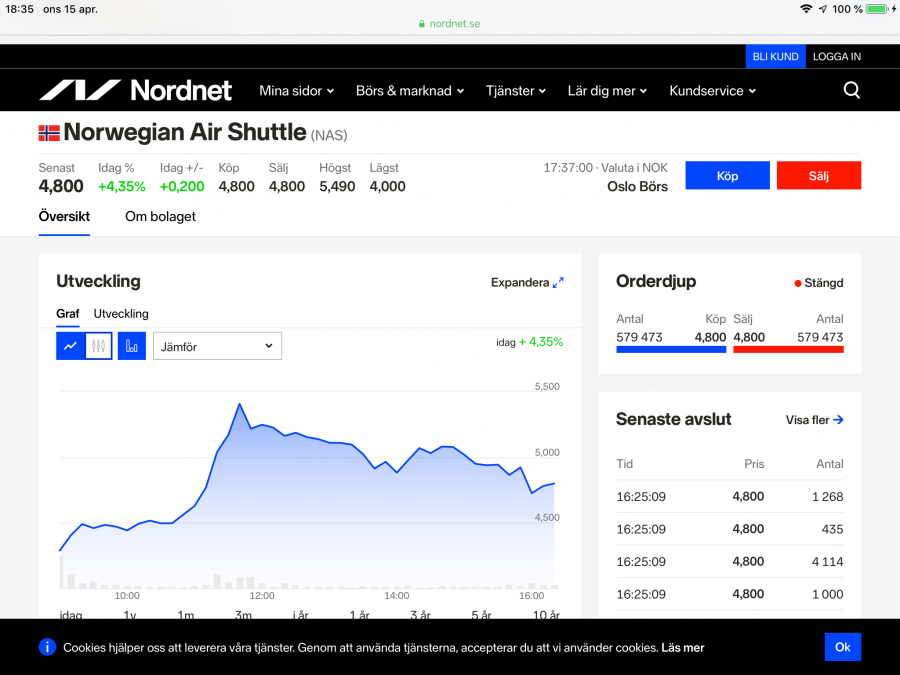The width and height of the screenshot is (900, 675).
Task: Click the Orderdjup panel heading
Action: (656, 281)
